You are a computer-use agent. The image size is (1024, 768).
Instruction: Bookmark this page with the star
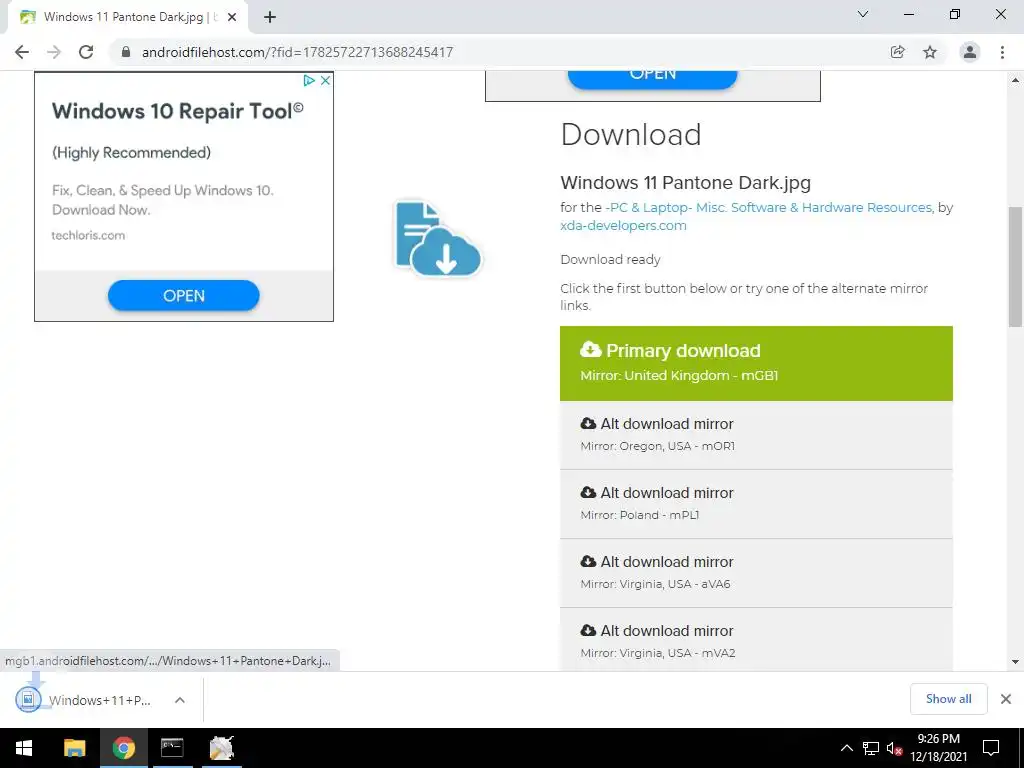[930, 52]
